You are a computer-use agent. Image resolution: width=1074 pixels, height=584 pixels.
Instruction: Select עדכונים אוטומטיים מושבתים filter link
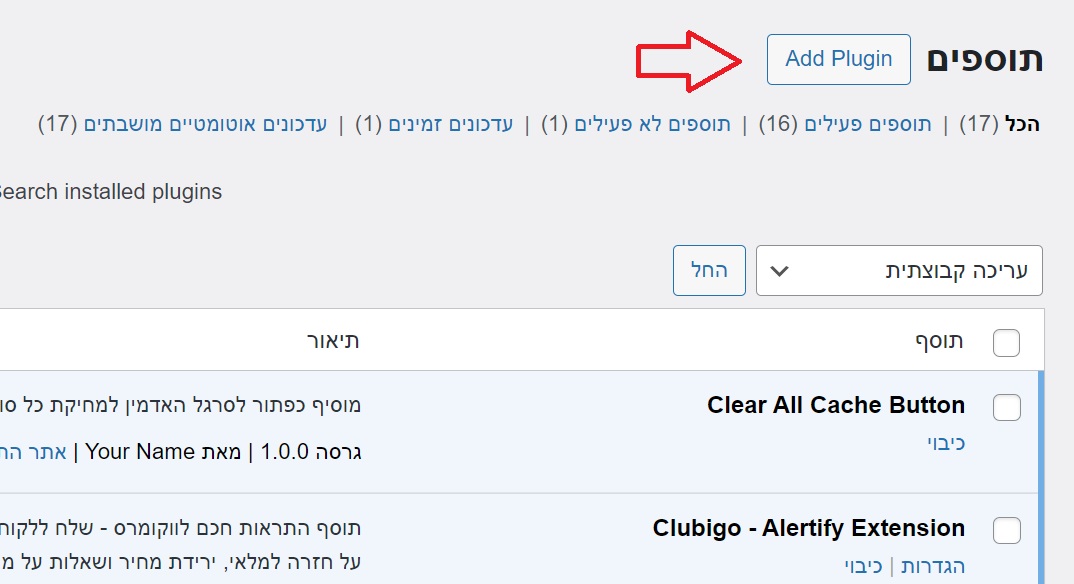point(205,124)
